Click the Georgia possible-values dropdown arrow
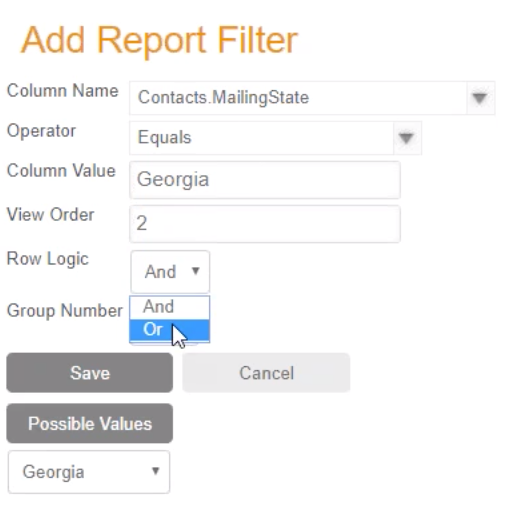531x518 pixels. (x=155, y=471)
